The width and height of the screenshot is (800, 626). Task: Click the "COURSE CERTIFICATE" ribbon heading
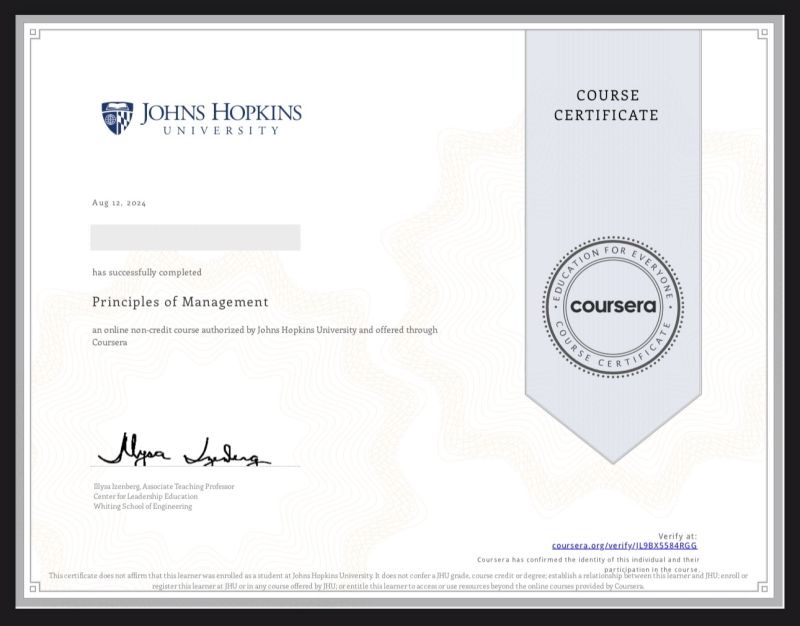click(x=606, y=105)
